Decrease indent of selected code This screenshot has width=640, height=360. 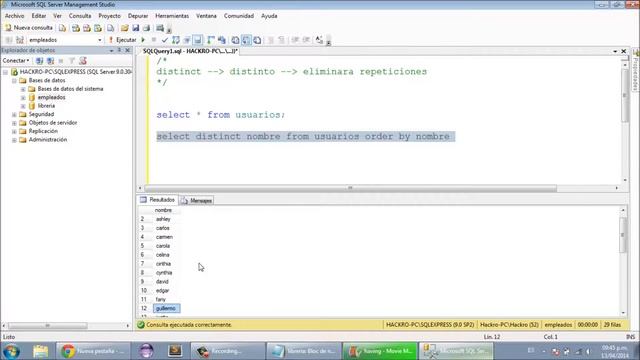pyautogui.click(x=295, y=40)
